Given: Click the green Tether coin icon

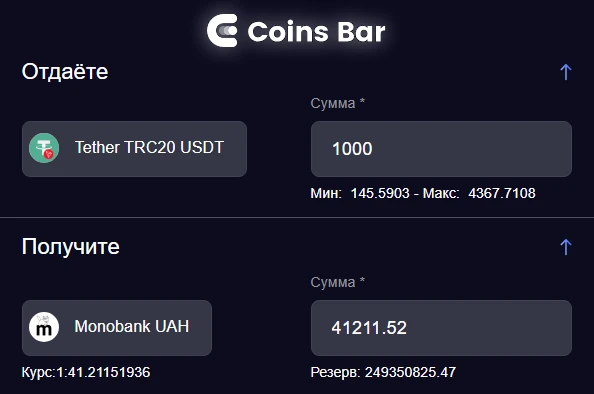Looking at the screenshot, I should click(44, 148).
